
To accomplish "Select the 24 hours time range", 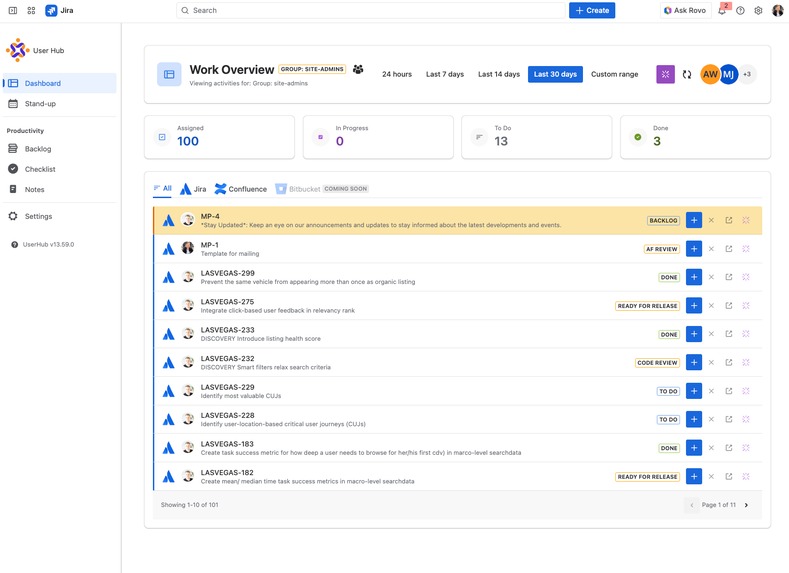I will 397,74.
